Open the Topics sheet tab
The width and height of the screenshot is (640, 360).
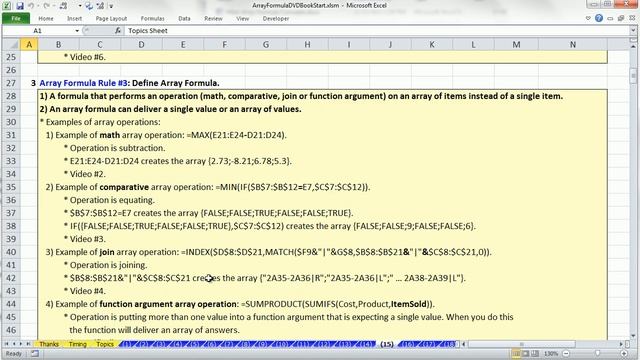[105, 344]
